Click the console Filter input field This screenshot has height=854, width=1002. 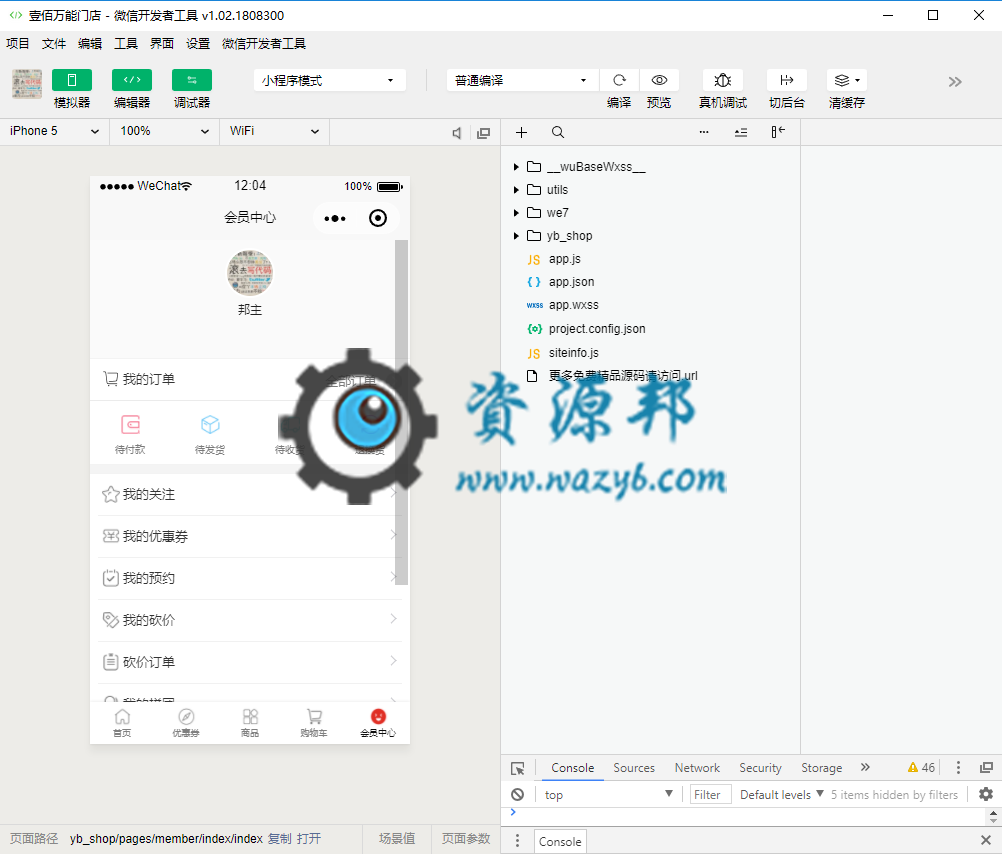[x=711, y=795]
